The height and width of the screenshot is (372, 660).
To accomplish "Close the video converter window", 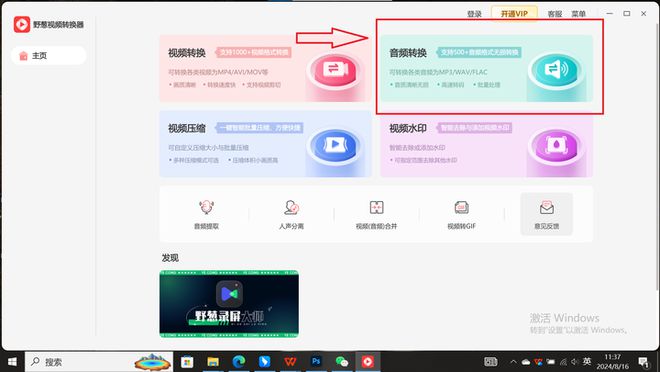I will [x=644, y=14].
